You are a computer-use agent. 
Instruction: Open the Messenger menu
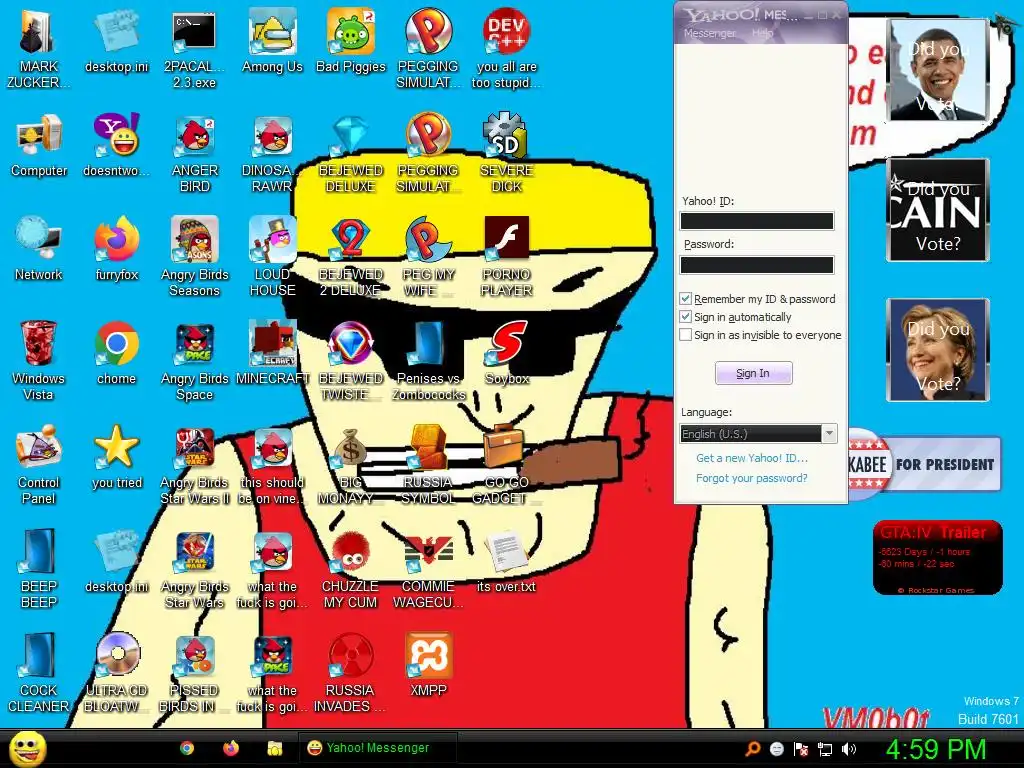click(709, 33)
